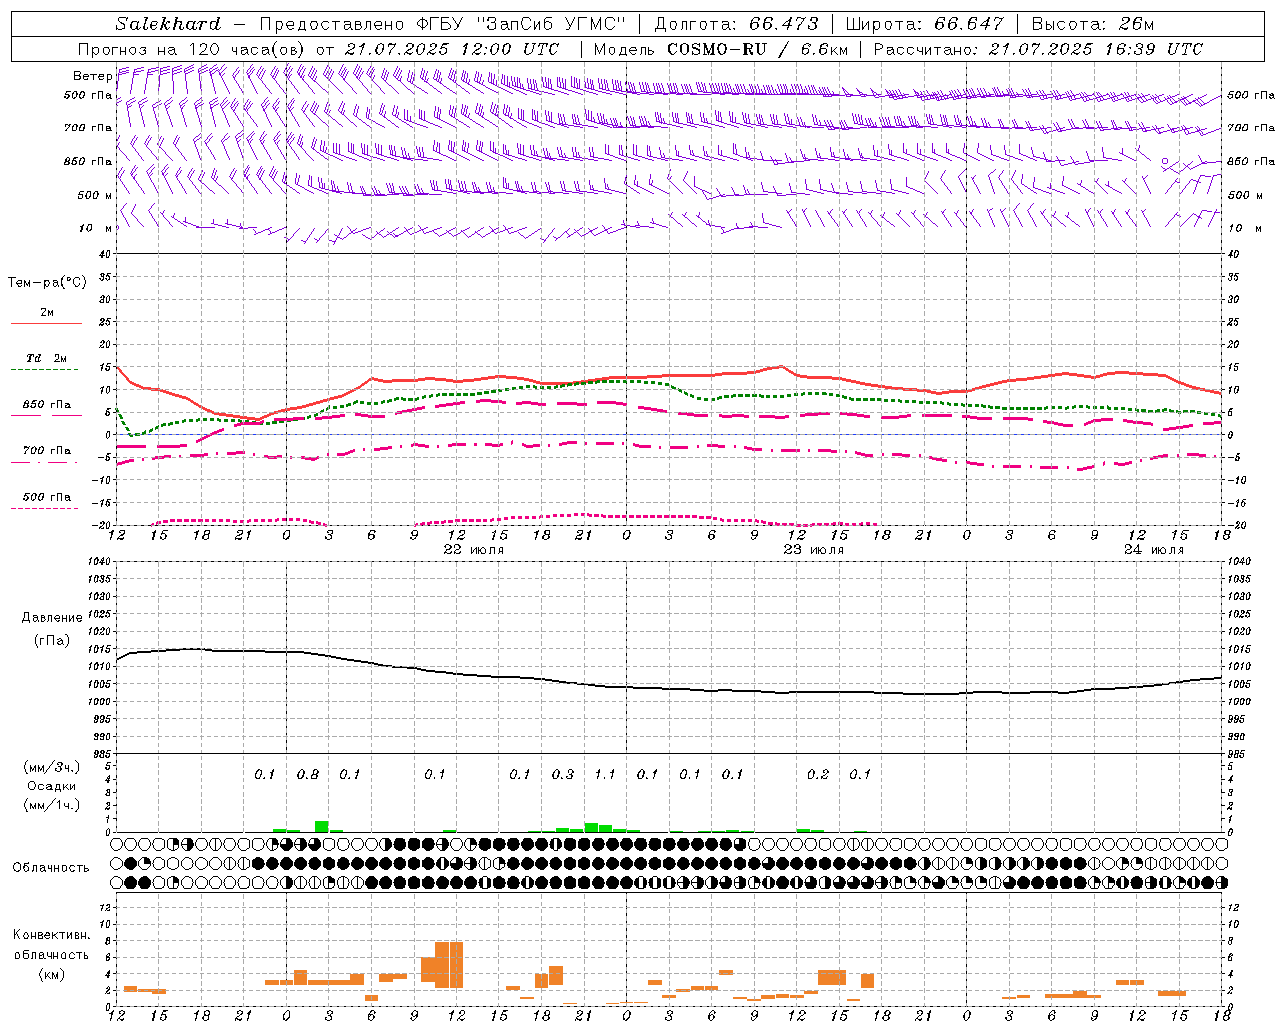
Task: Click the 700 гПа temperature legend label
Action: 47,450
